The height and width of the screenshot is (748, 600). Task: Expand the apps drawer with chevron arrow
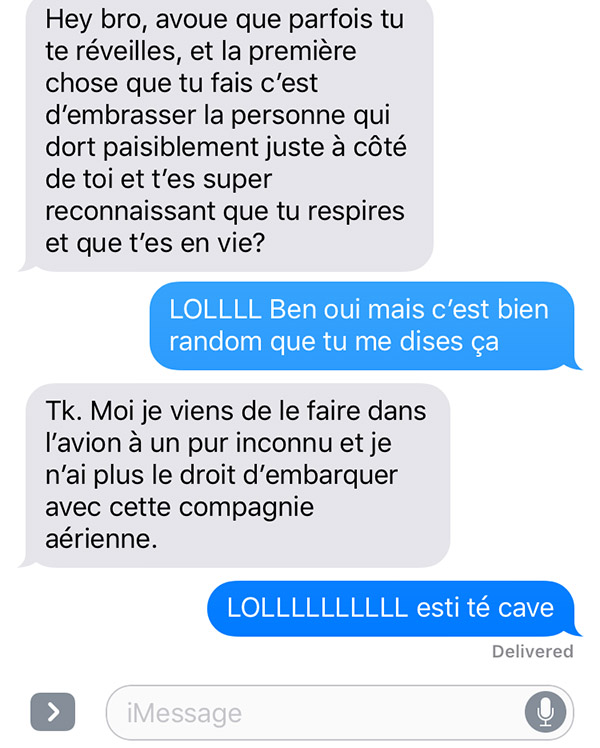53,712
